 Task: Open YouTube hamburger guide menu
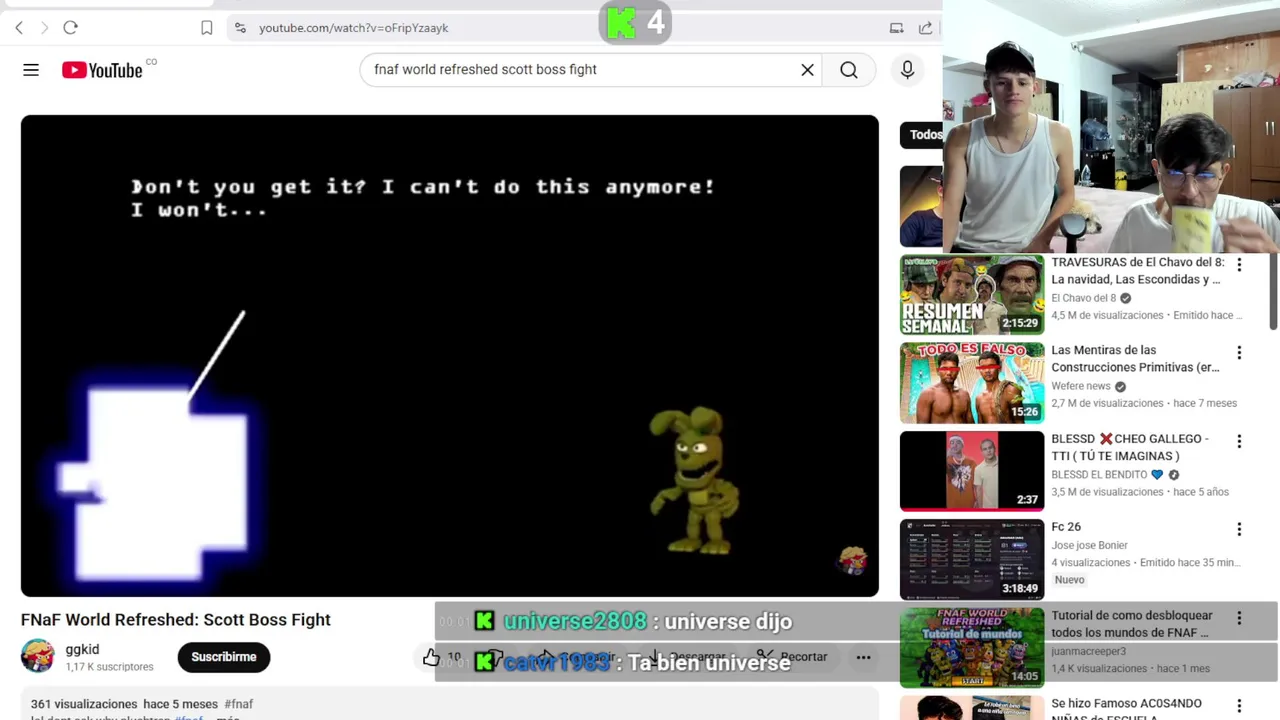click(31, 70)
